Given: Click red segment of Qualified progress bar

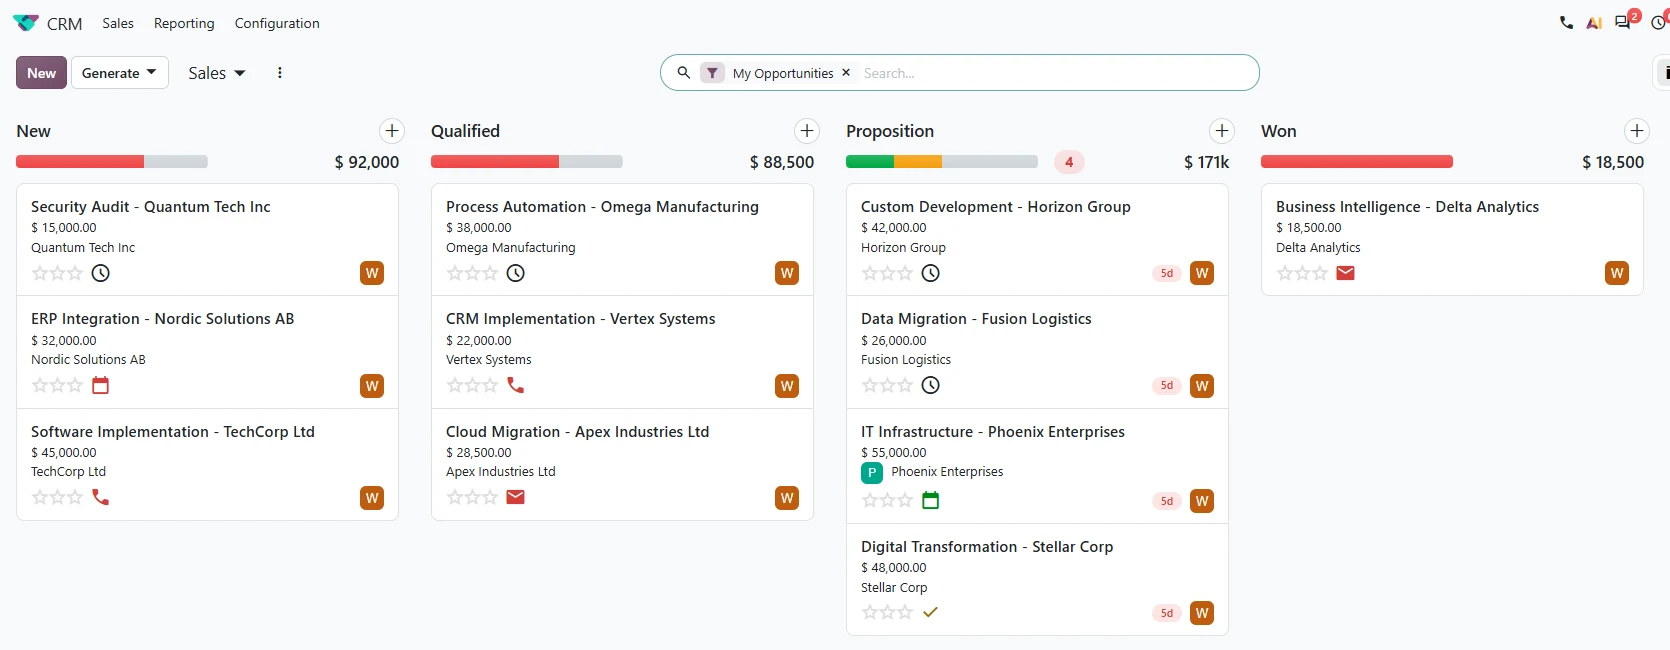Looking at the screenshot, I should click(x=495, y=161).
